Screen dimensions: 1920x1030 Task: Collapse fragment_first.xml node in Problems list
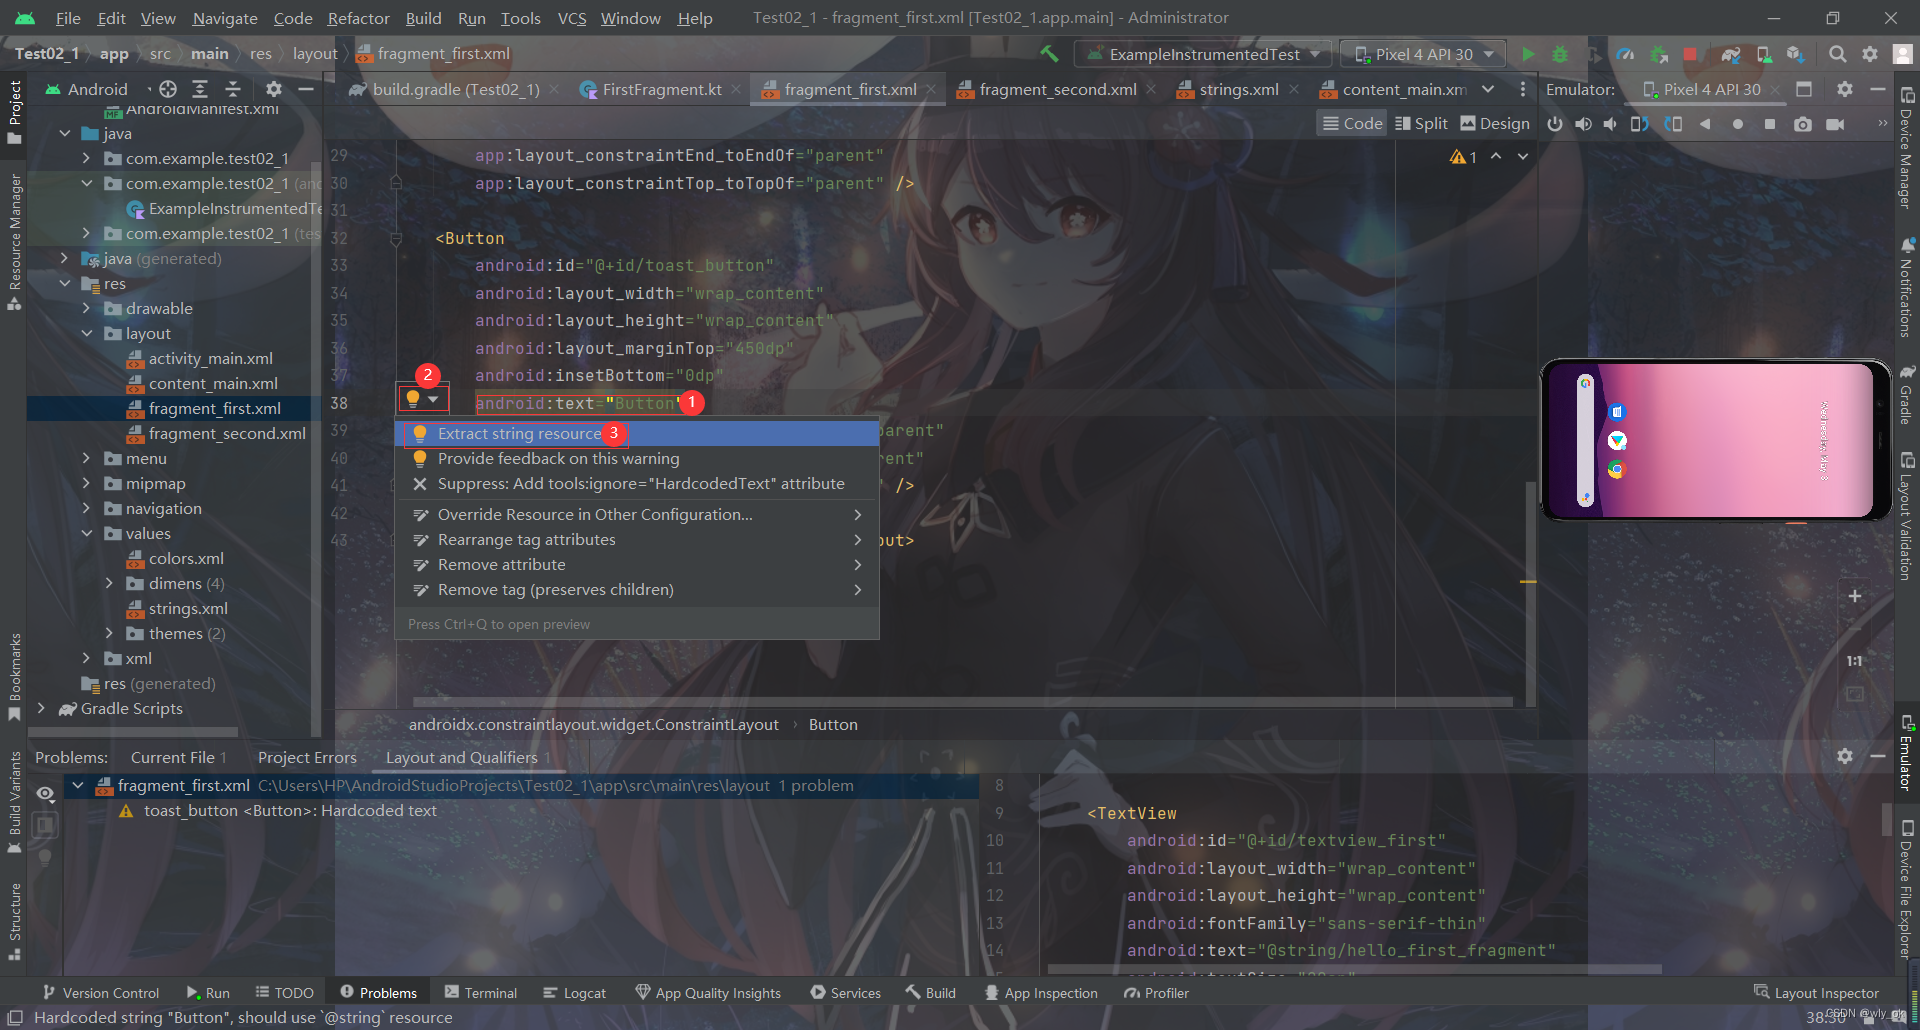tap(77, 786)
